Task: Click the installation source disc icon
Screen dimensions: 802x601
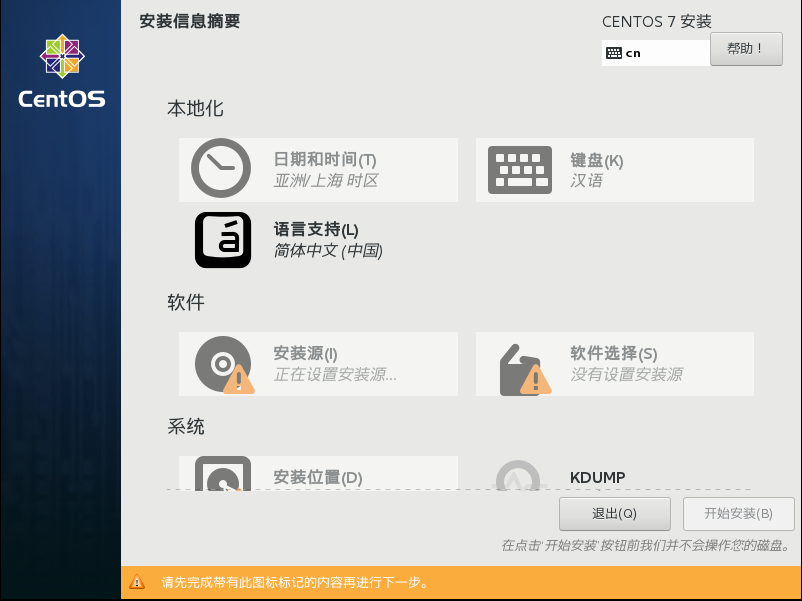Action: click(x=225, y=365)
